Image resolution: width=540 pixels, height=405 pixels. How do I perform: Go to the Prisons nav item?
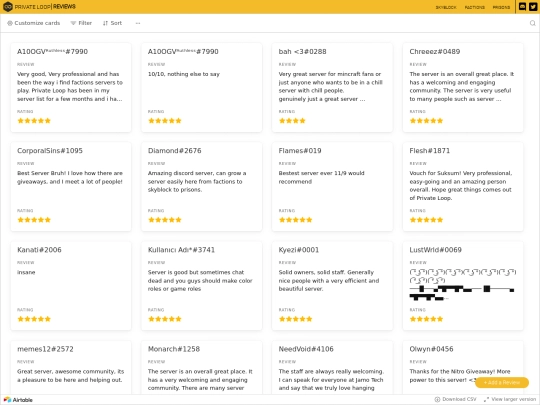[x=501, y=7]
